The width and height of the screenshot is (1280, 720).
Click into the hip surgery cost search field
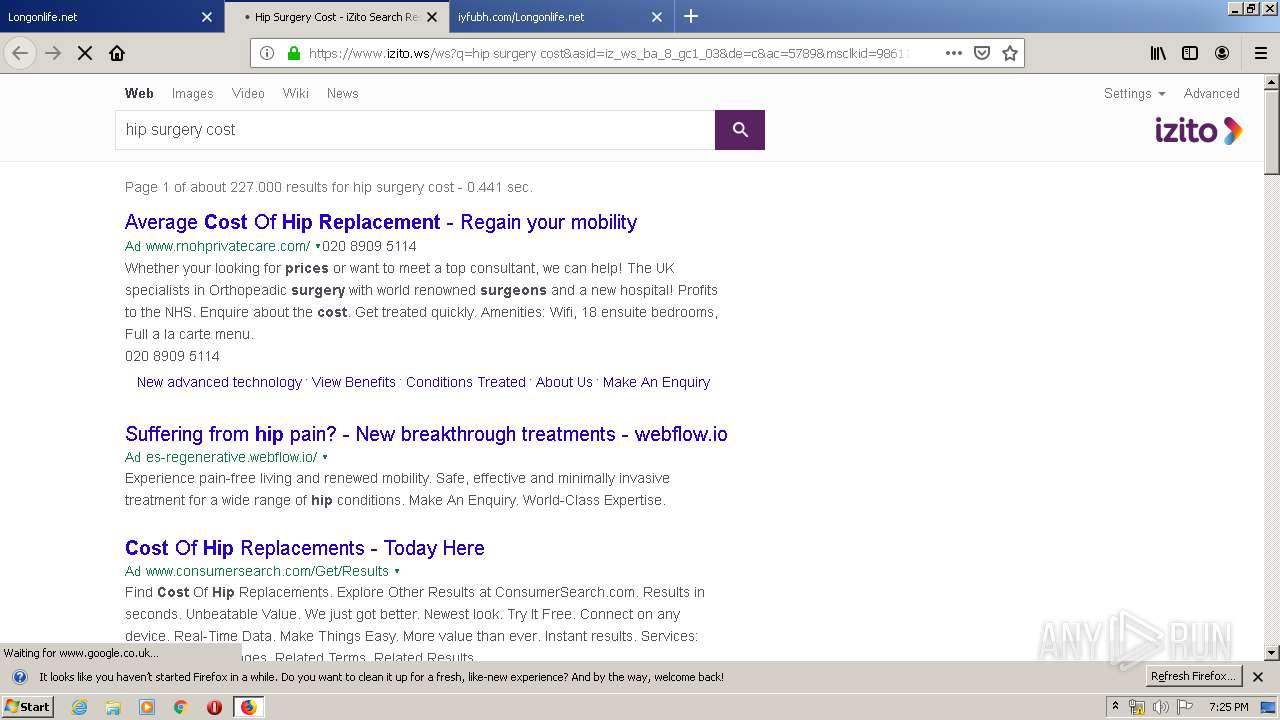coord(415,130)
